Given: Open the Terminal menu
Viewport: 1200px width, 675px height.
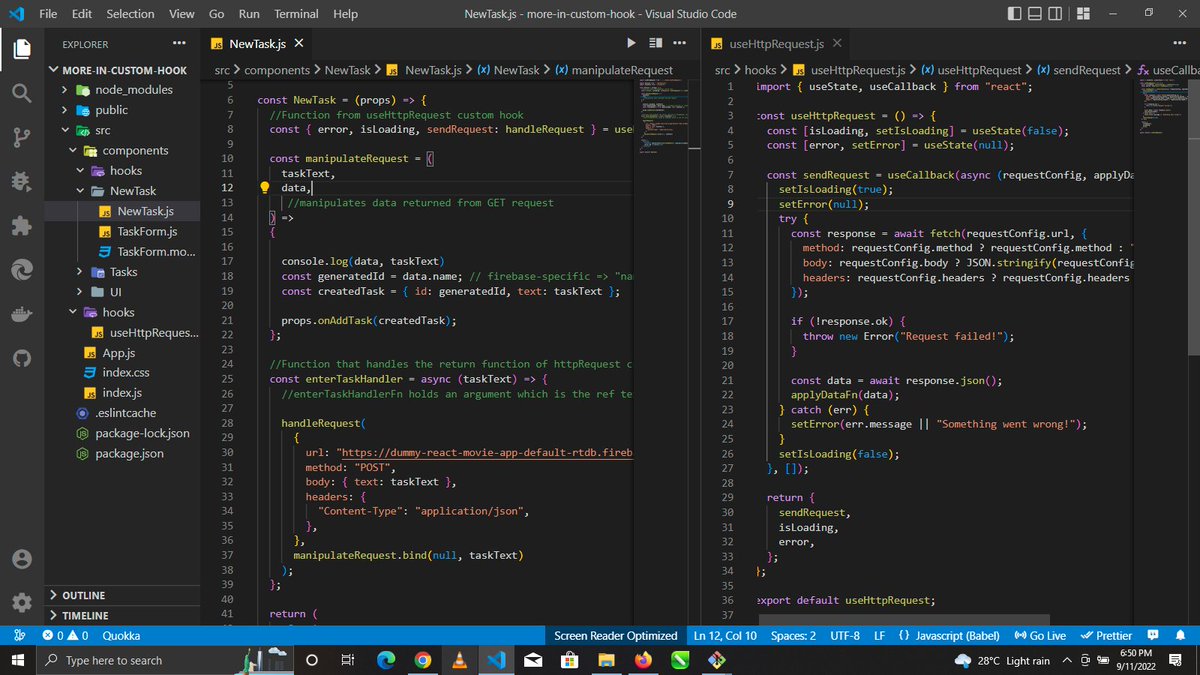Looking at the screenshot, I should pyautogui.click(x=296, y=14).
